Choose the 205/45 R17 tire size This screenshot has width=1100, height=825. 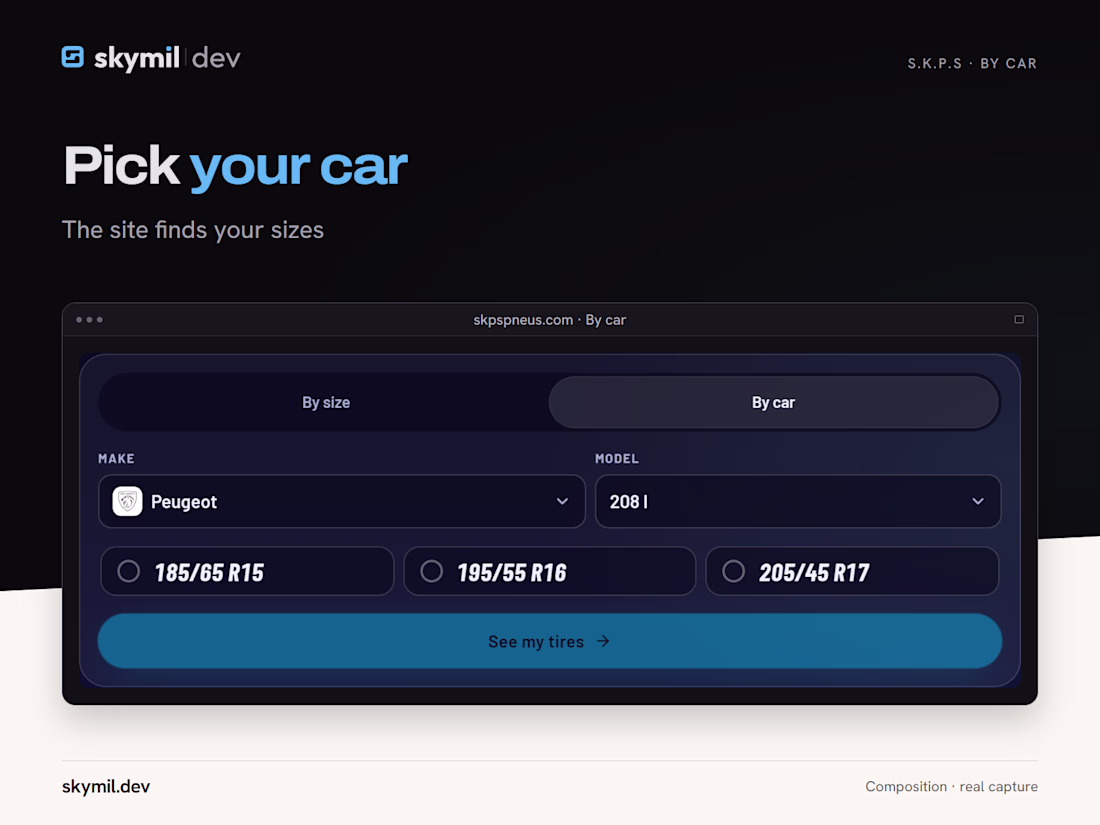point(852,572)
